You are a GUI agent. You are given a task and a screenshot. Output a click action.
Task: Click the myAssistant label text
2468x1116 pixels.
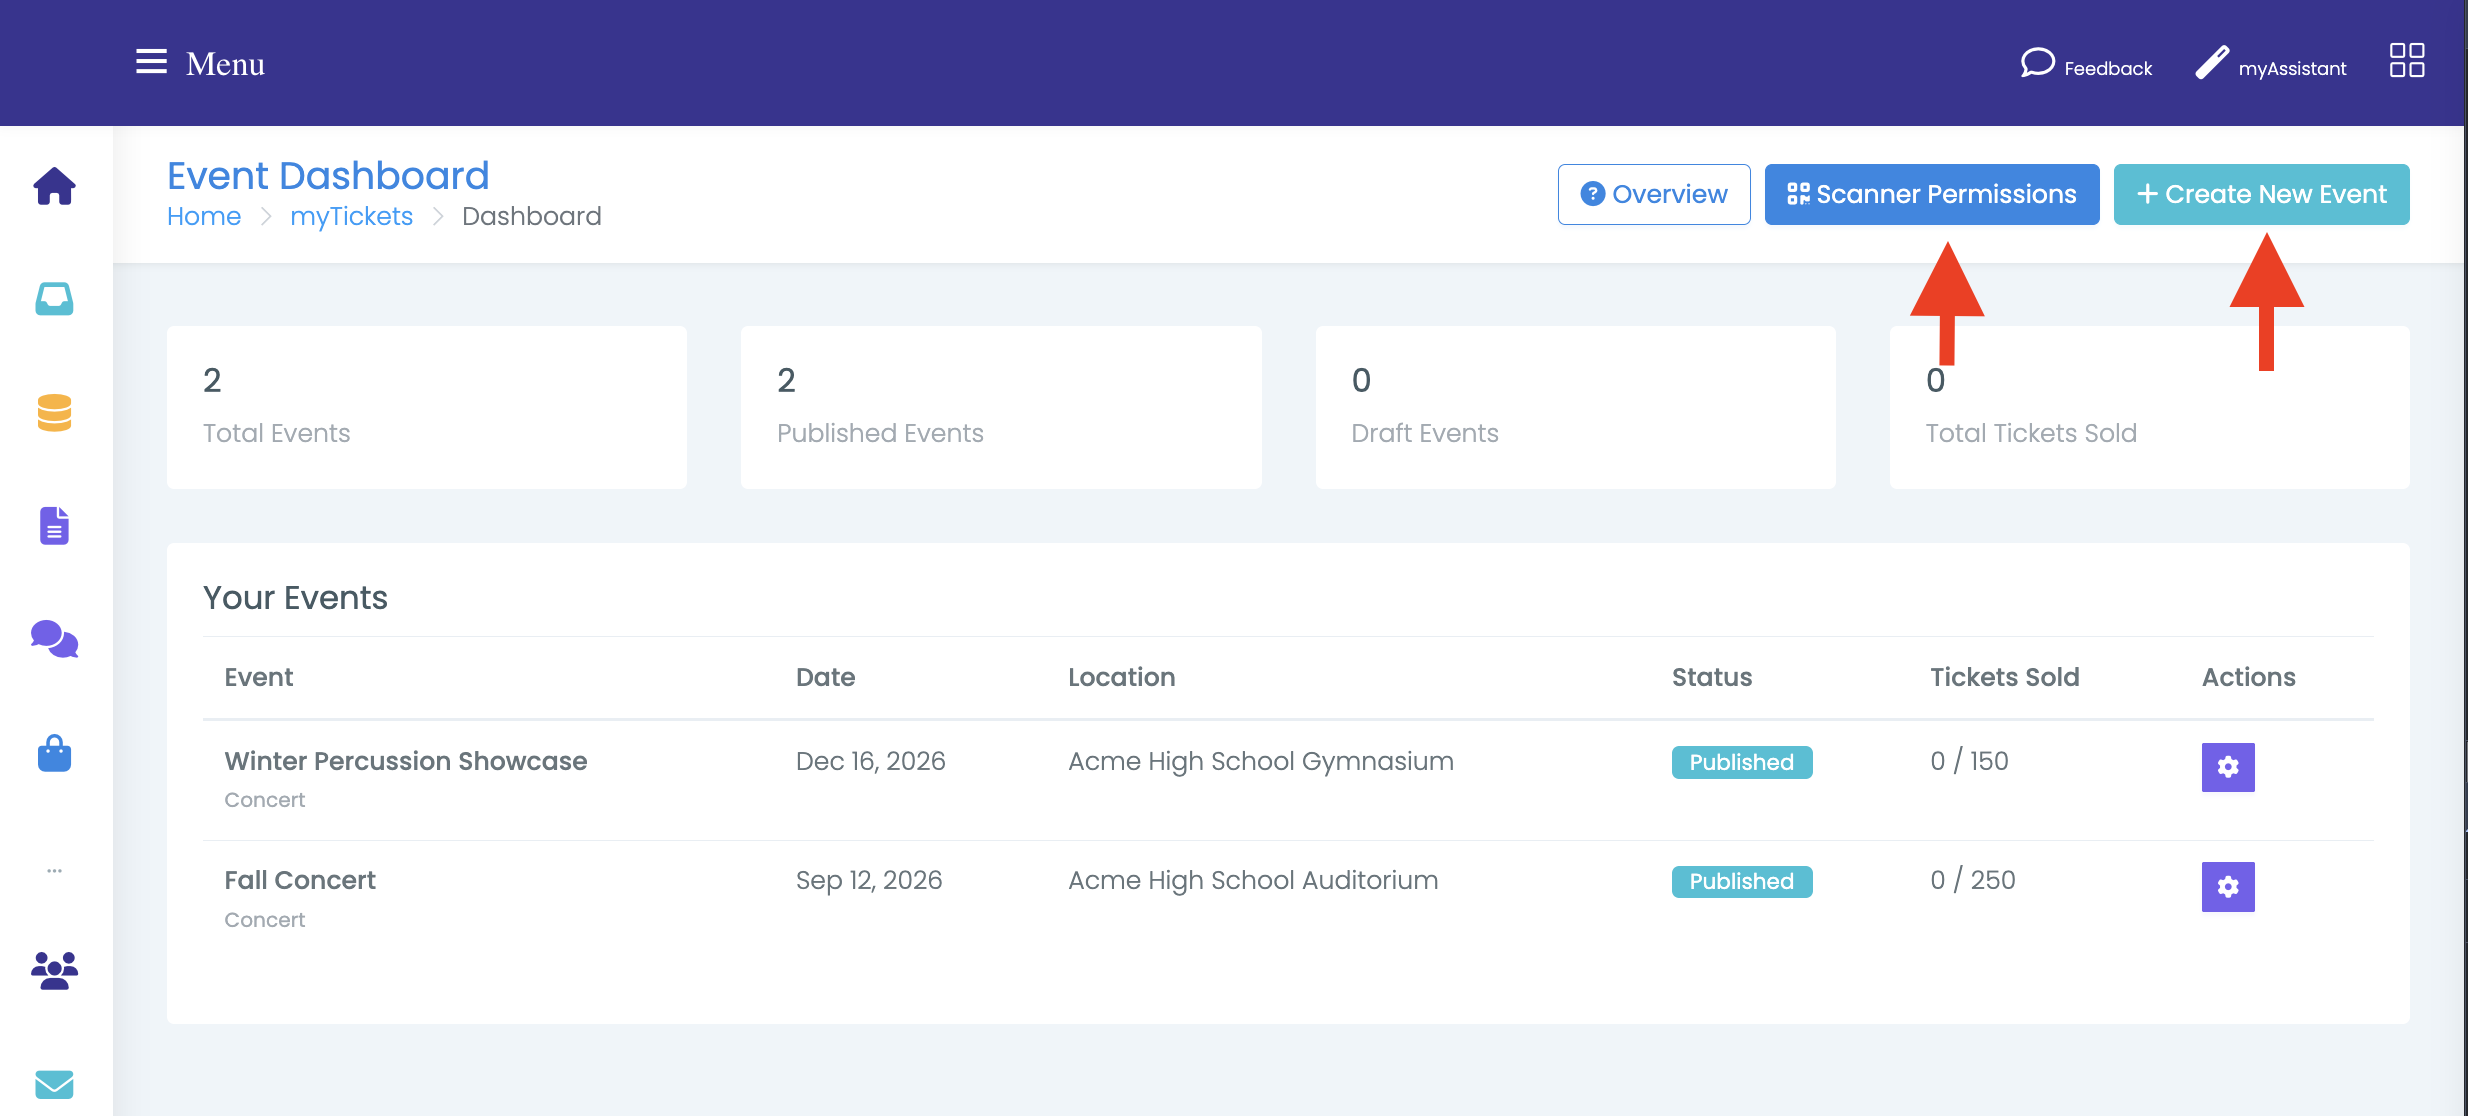[2292, 68]
